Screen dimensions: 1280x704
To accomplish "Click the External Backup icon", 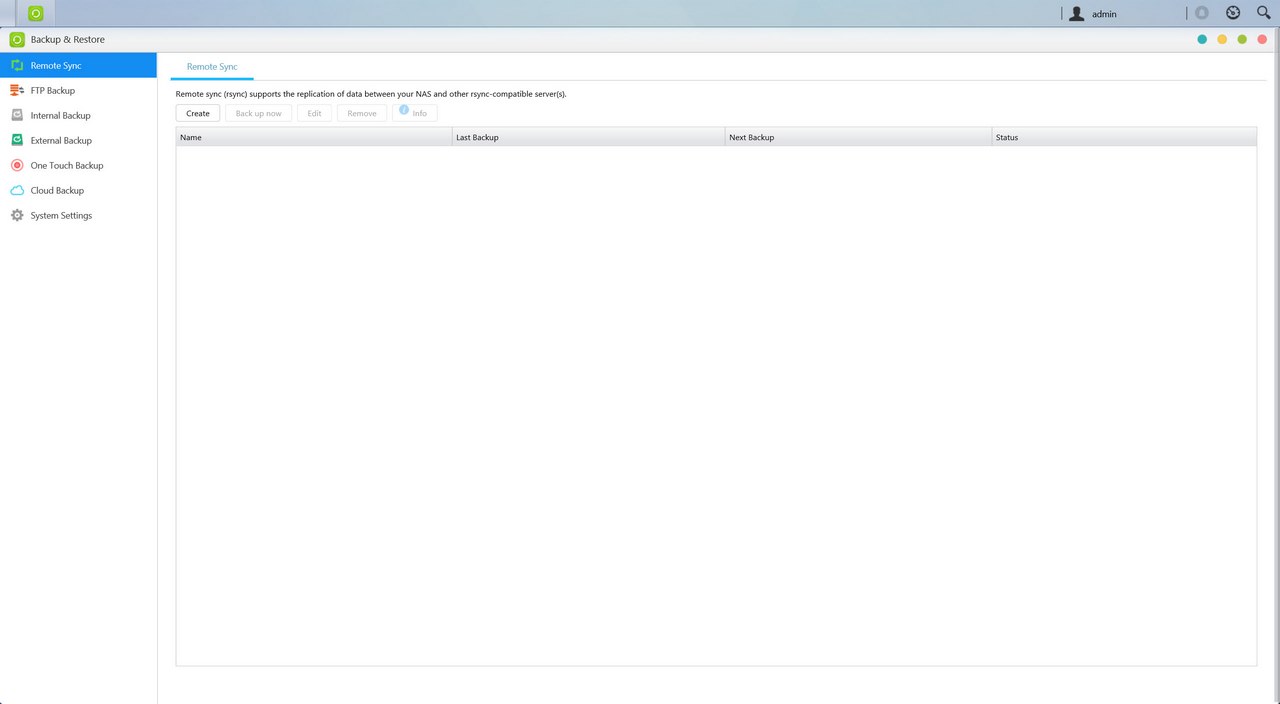I will tap(17, 140).
